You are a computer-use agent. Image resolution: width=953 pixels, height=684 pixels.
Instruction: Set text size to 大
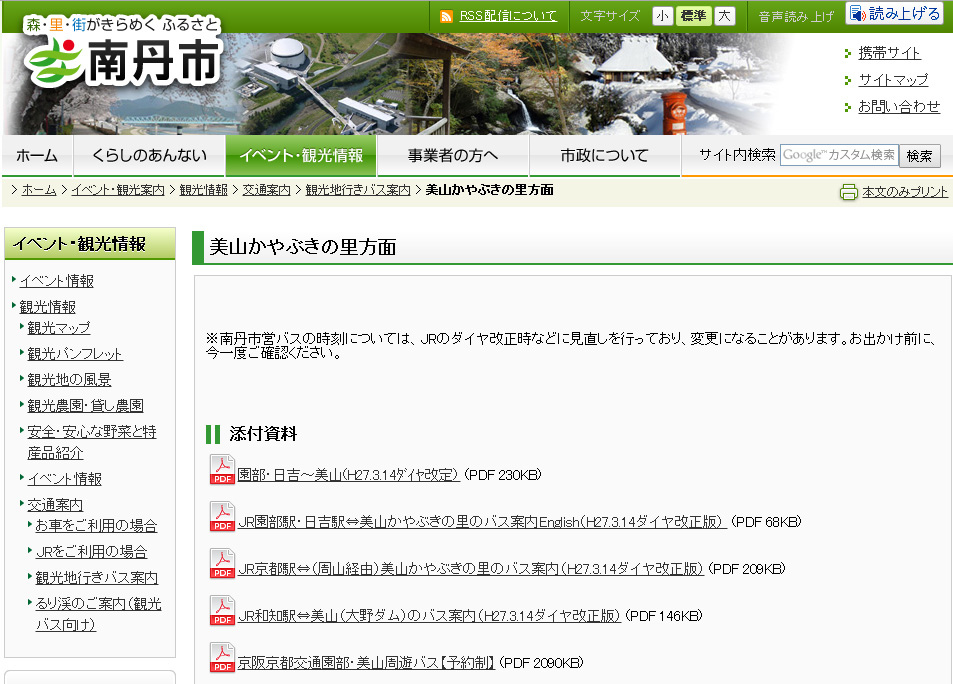(724, 16)
